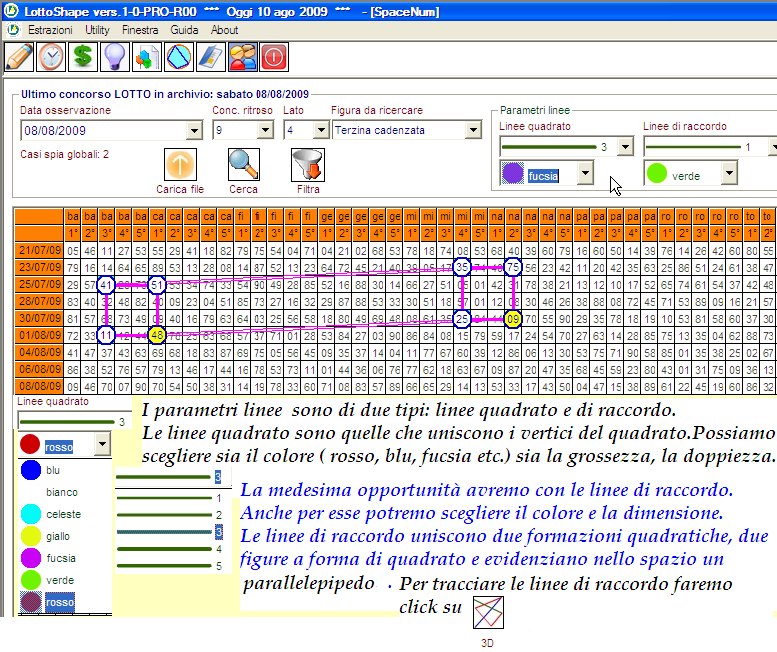The width and height of the screenshot is (777, 652).
Task: Click the pencil toolbar icon
Action: [19, 57]
